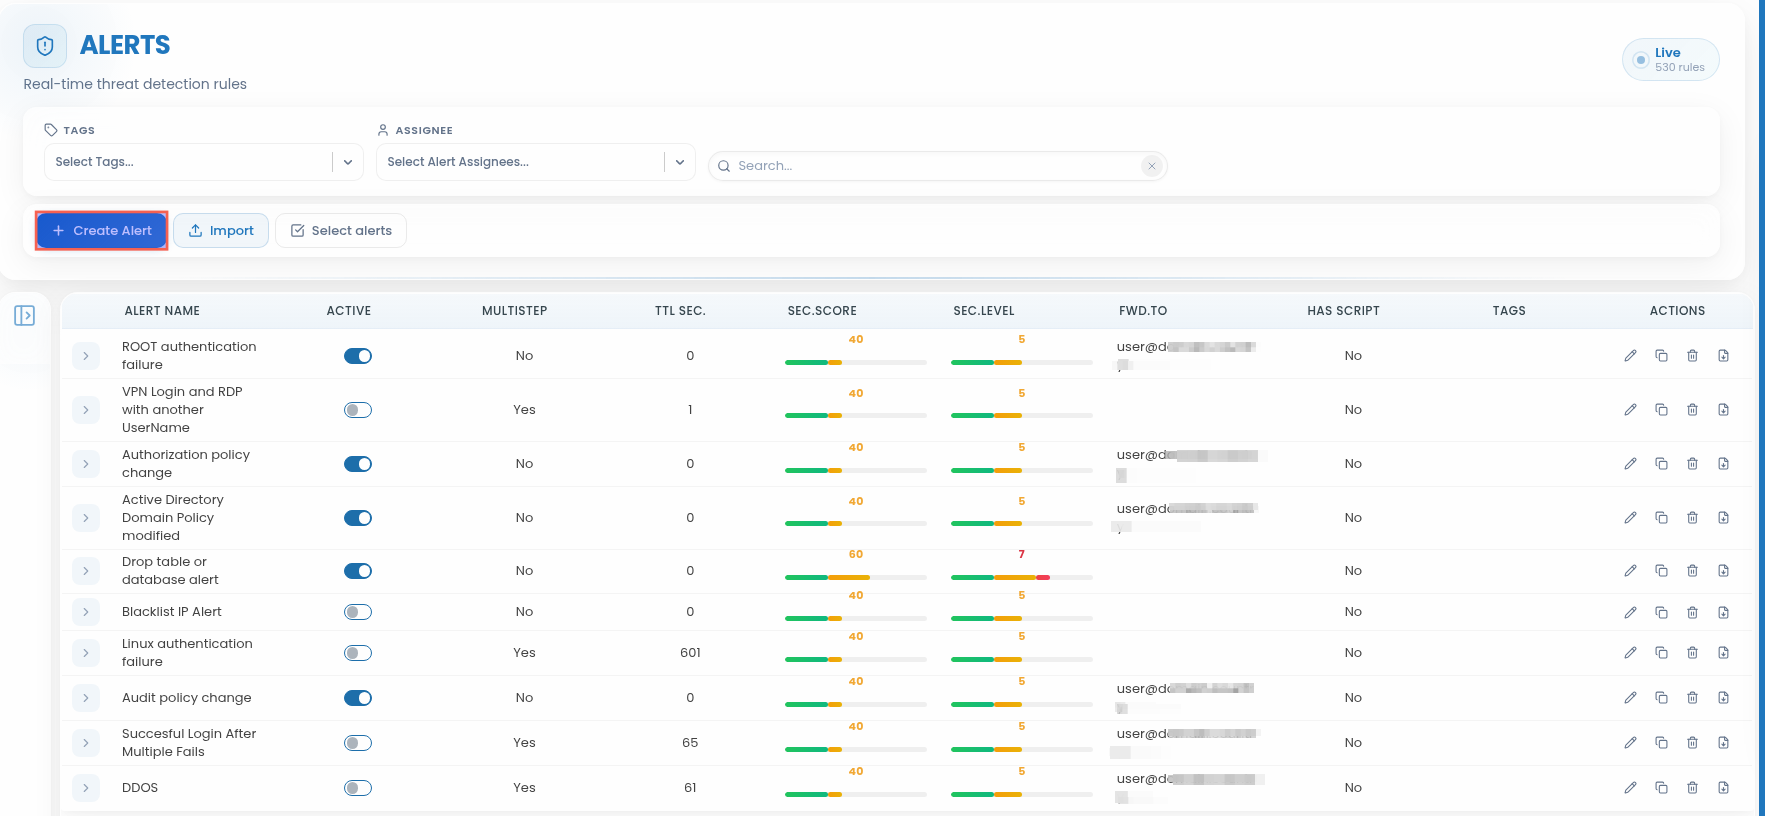Click the Import button
Image resolution: width=1765 pixels, height=816 pixels.
[221, 231]
